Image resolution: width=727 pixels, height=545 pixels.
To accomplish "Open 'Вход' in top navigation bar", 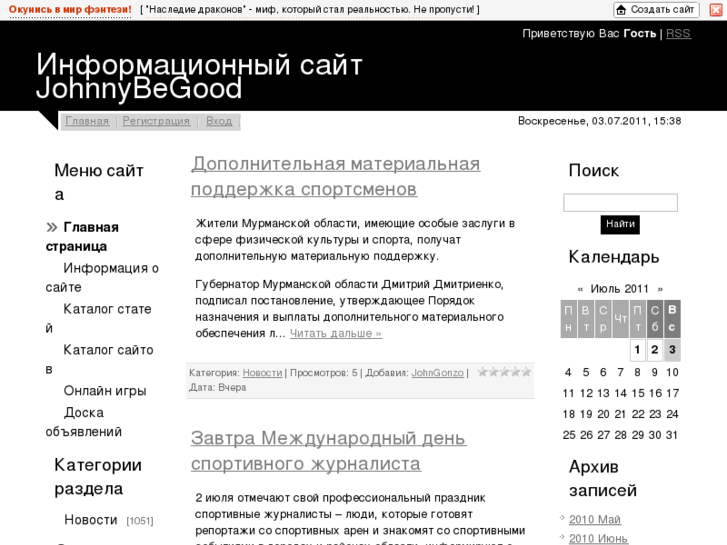I will (x=219, y=122).
